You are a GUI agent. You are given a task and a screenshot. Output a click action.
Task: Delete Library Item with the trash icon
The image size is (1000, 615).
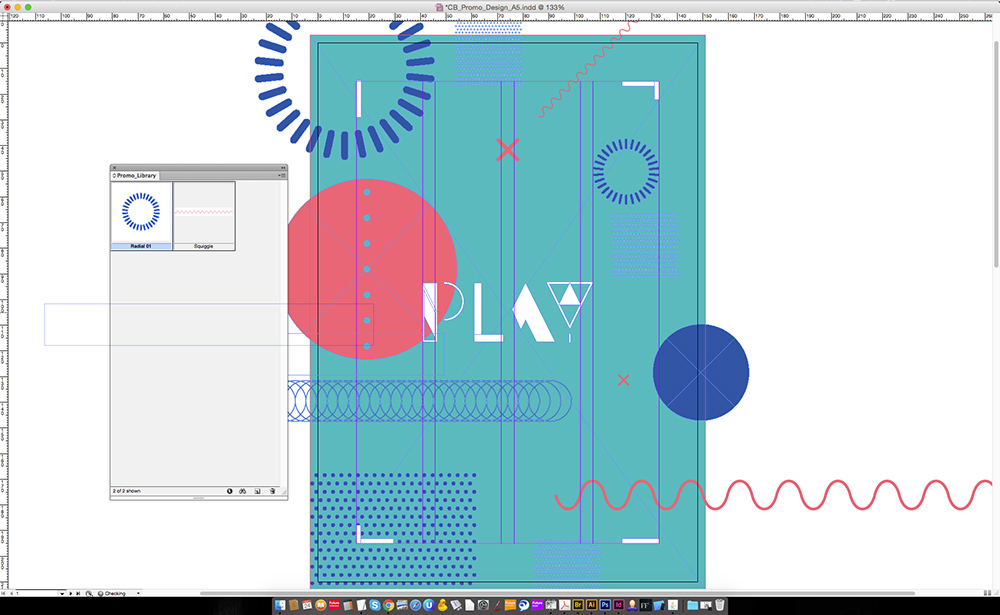pos(272,491)
